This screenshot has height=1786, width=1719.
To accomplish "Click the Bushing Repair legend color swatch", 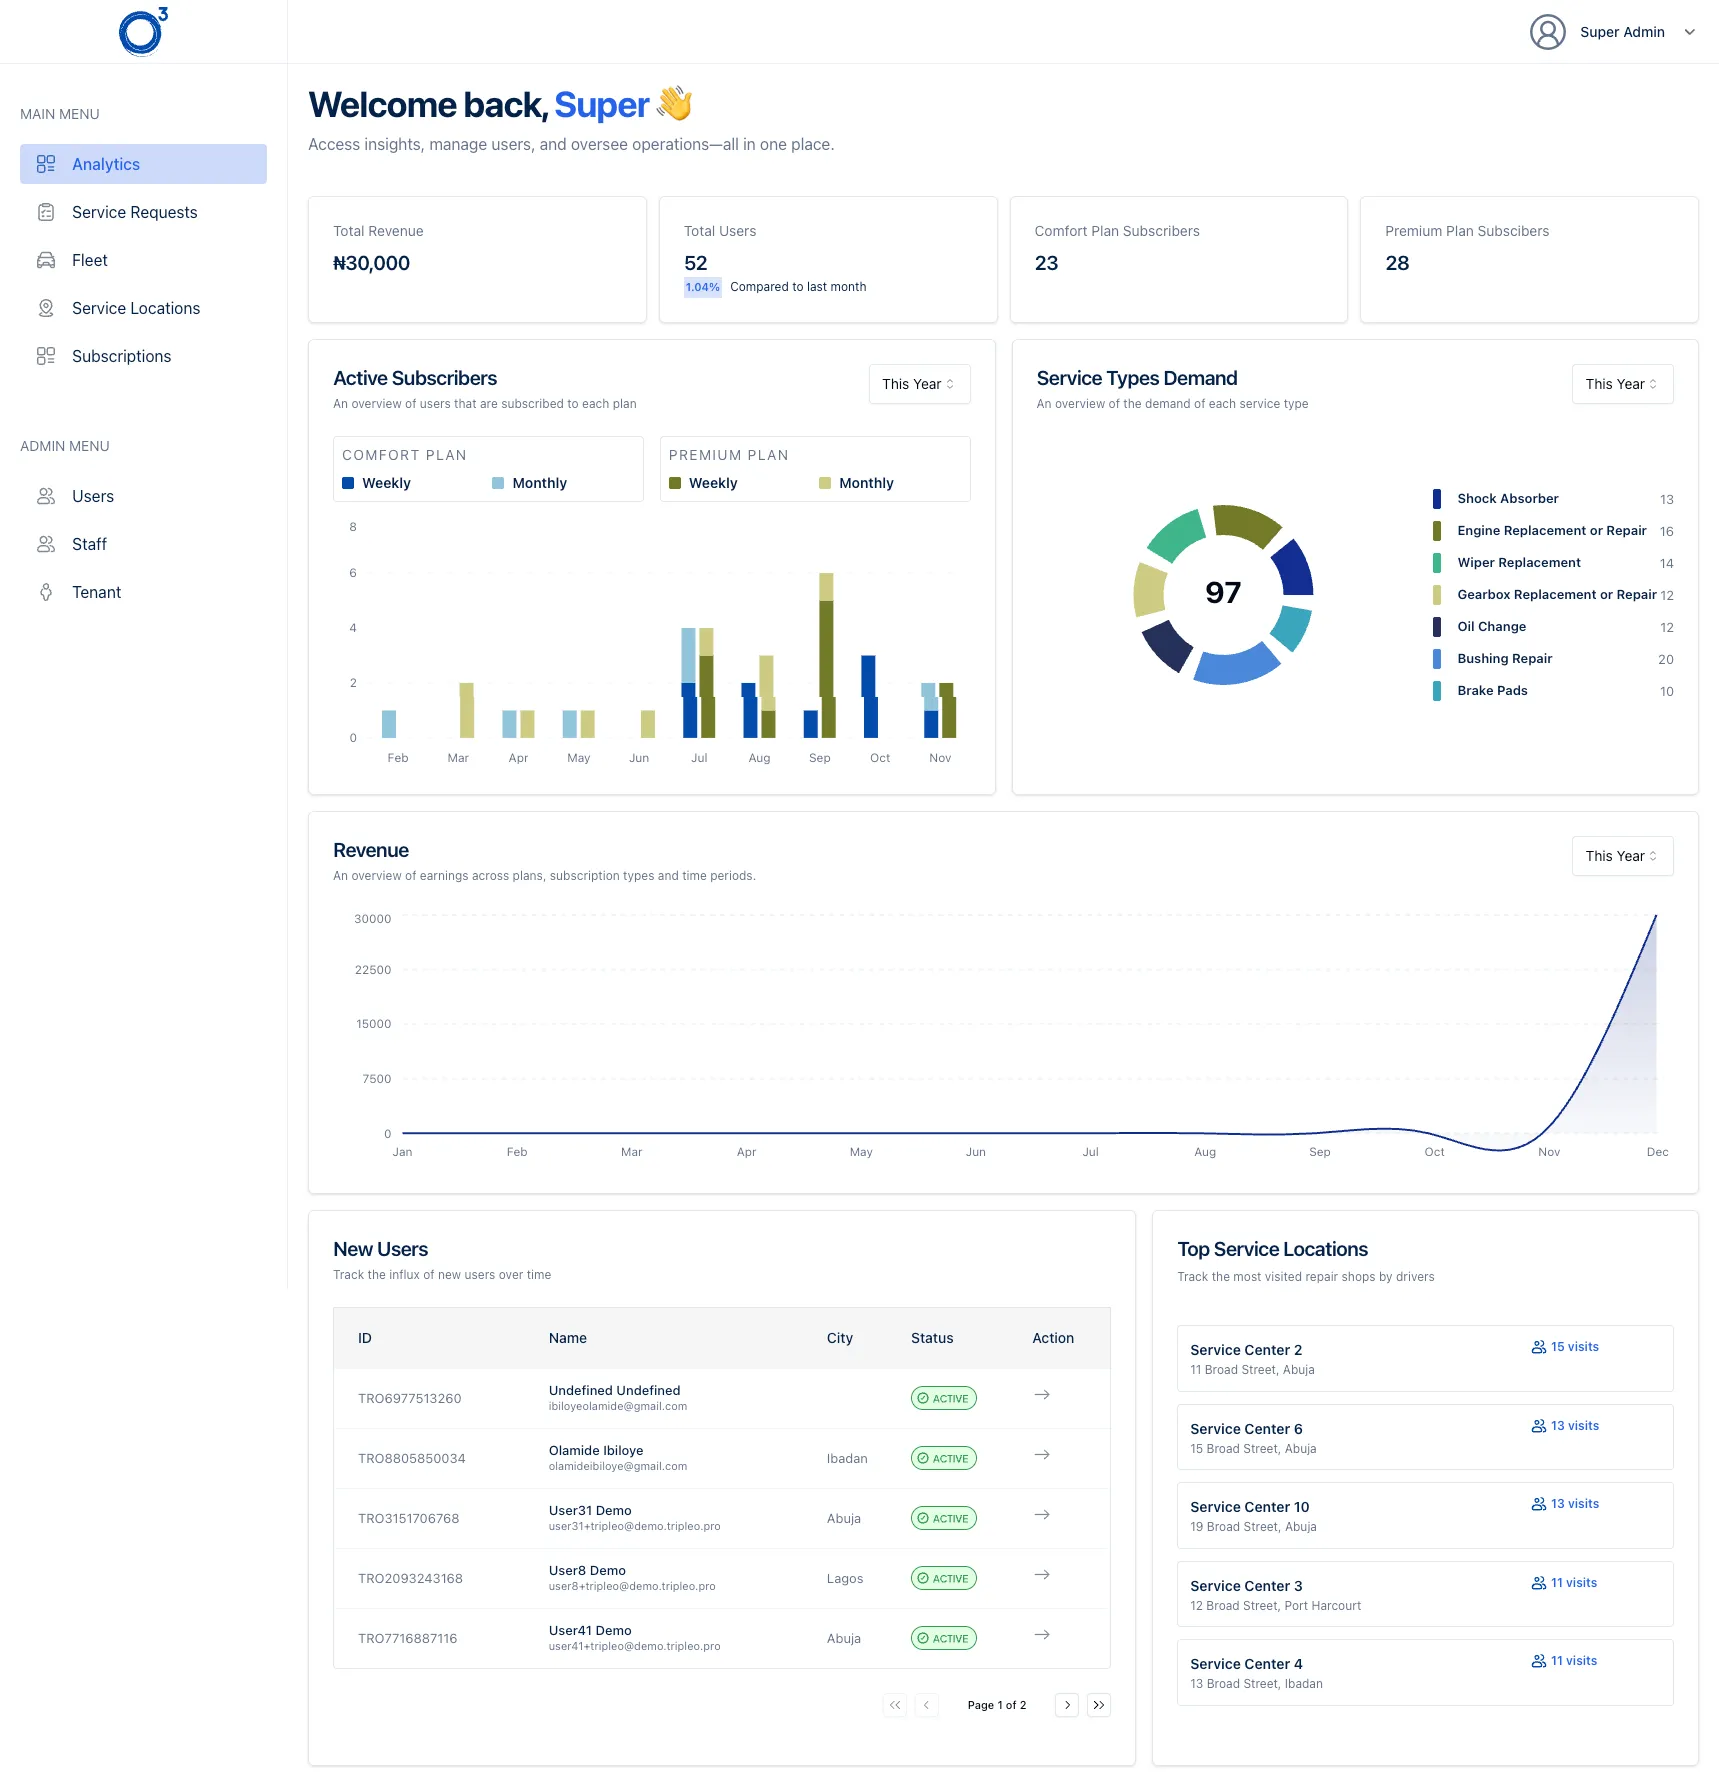I will tap(1437, 659).
